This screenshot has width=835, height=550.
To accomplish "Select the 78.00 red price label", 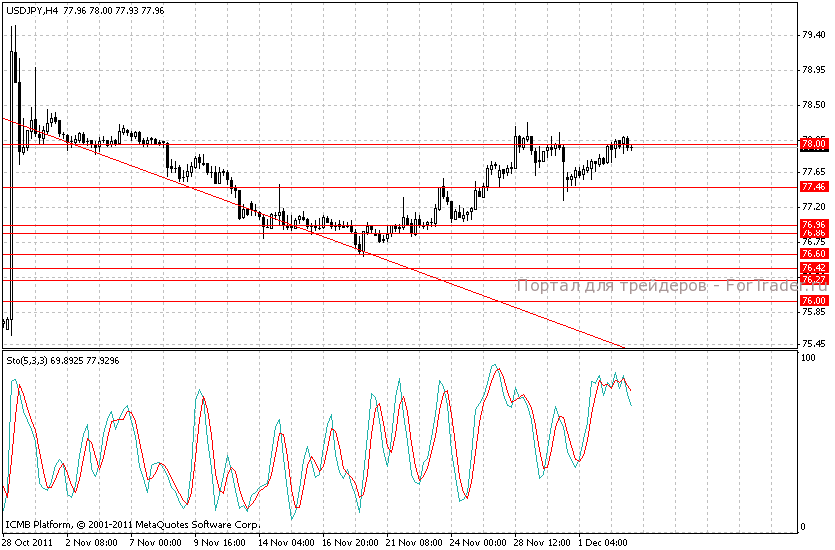I will (x=813, y=144).
